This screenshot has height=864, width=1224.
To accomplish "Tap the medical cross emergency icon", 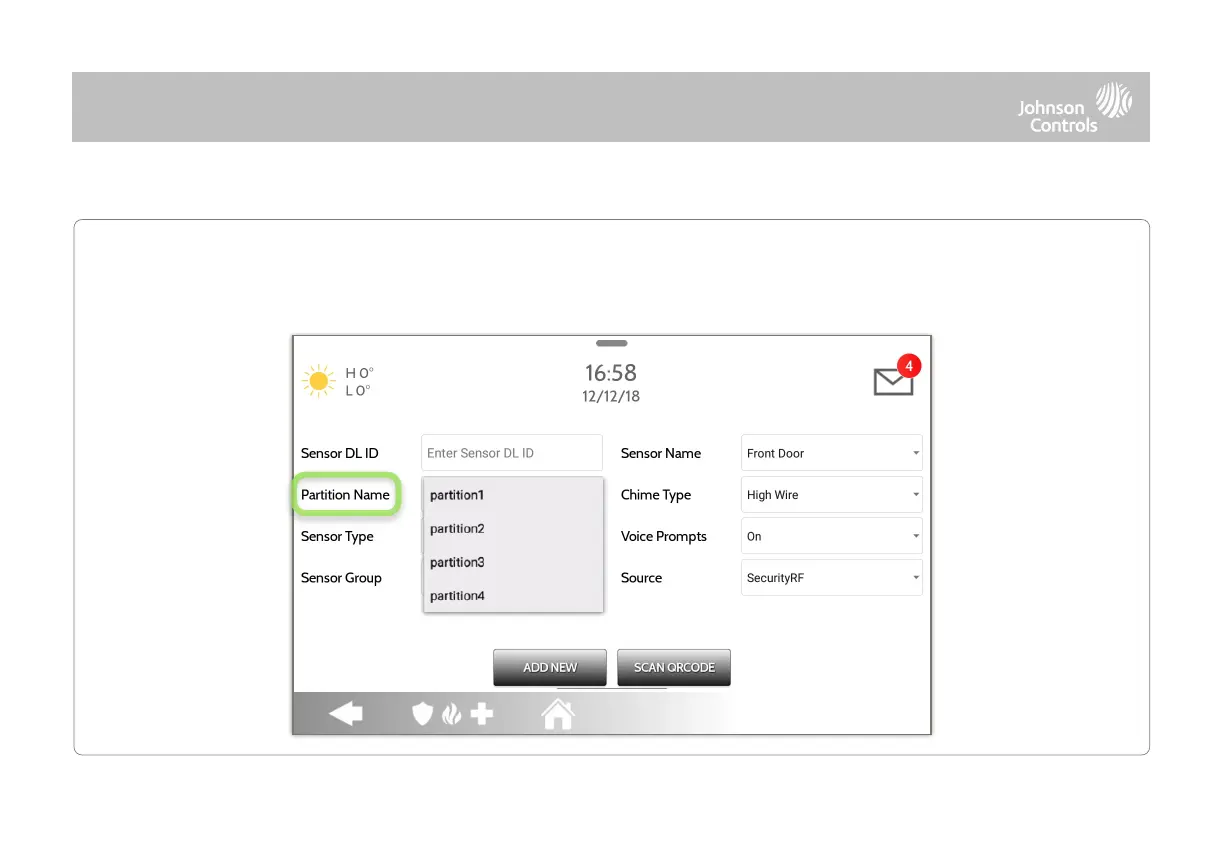I will point(482,714).
